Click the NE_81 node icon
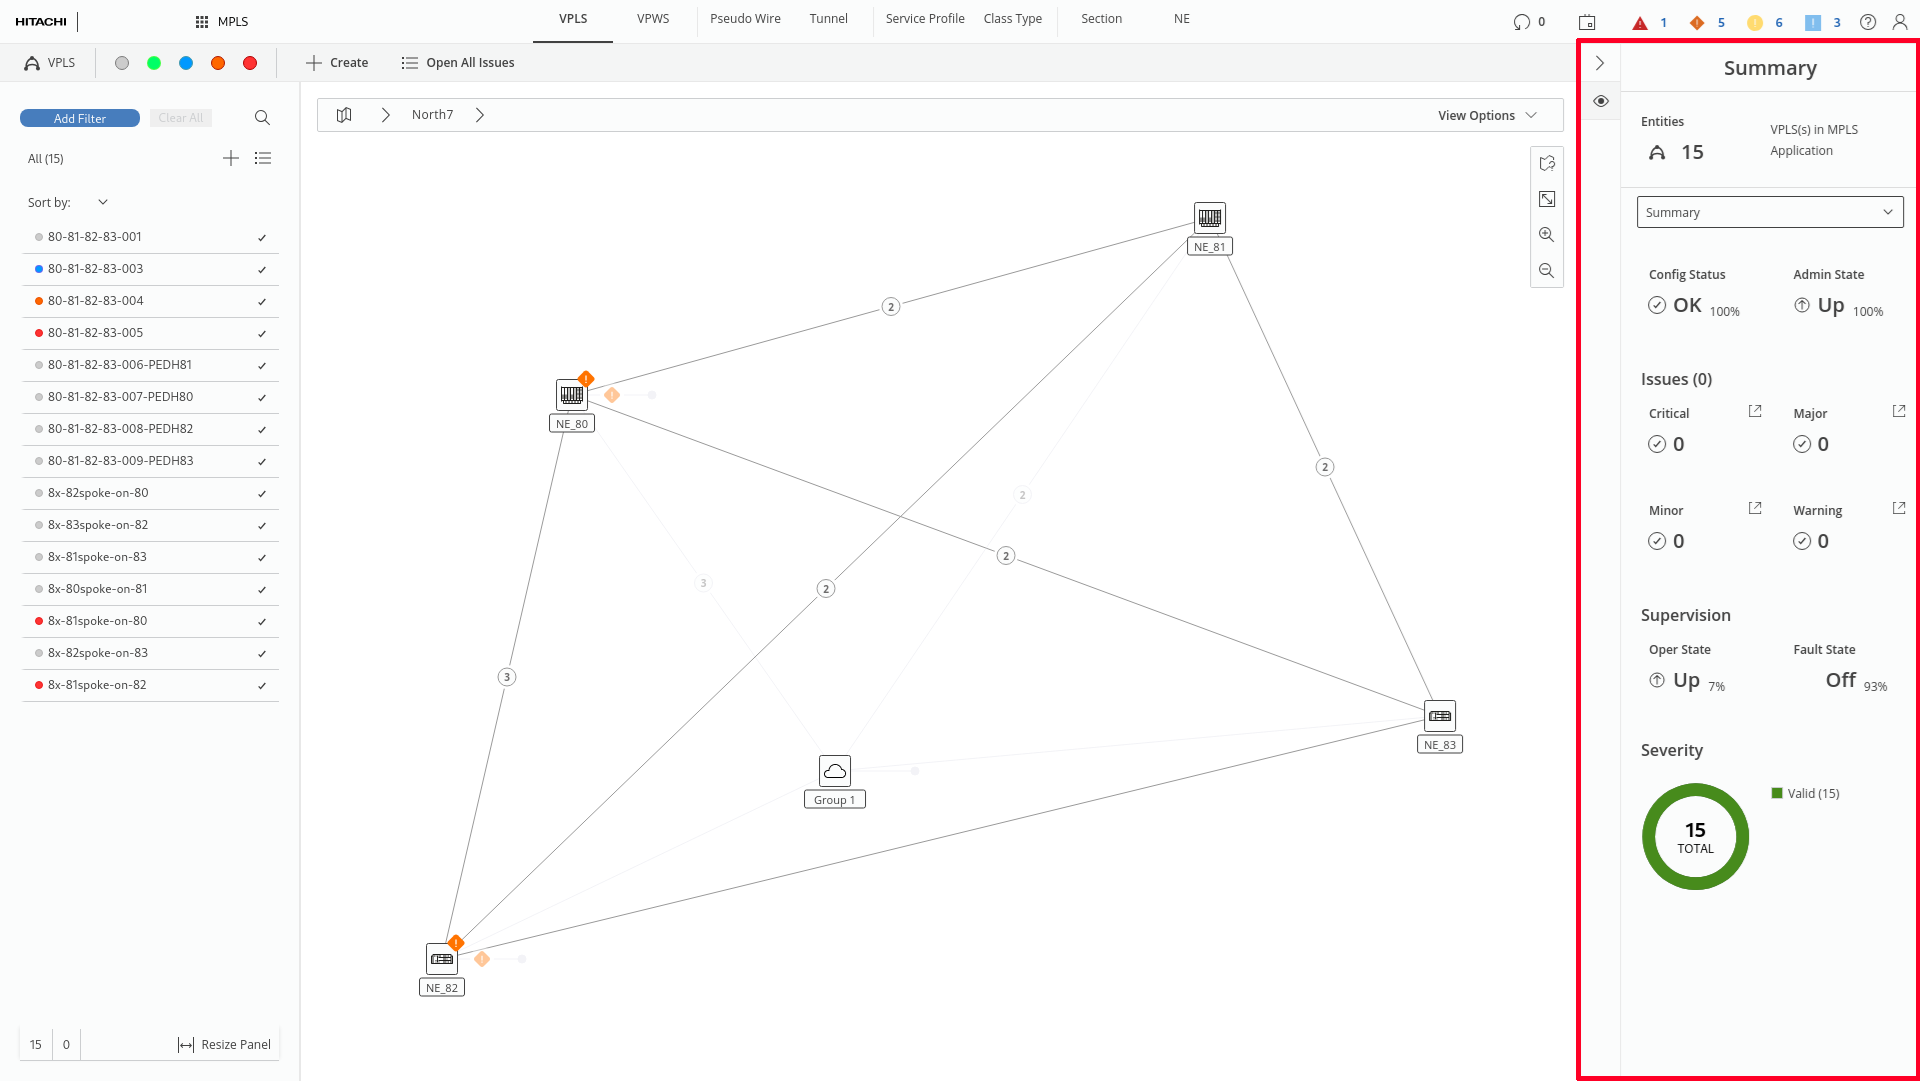Viewport: 1920px width, 1081px height. [1209, 217]
